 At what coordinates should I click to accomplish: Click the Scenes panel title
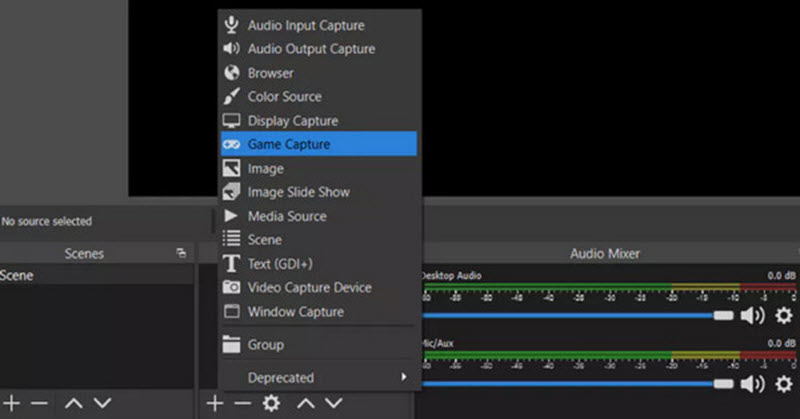pos(84,254)
